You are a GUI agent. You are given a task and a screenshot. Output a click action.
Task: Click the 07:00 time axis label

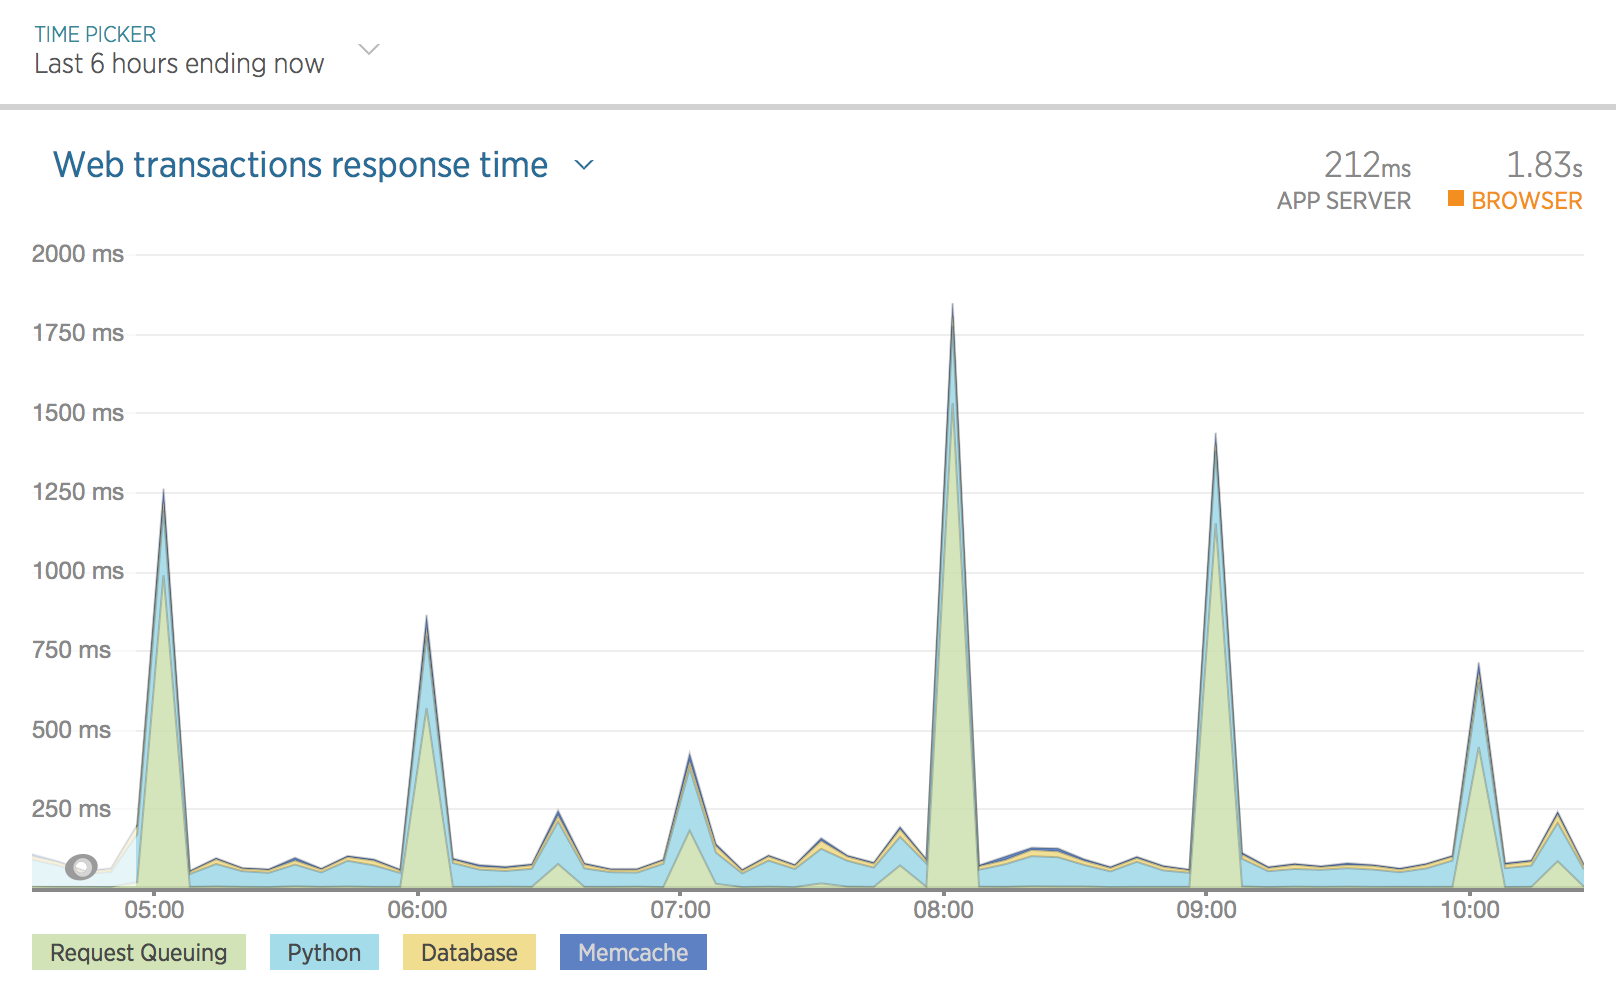point(680,910)
